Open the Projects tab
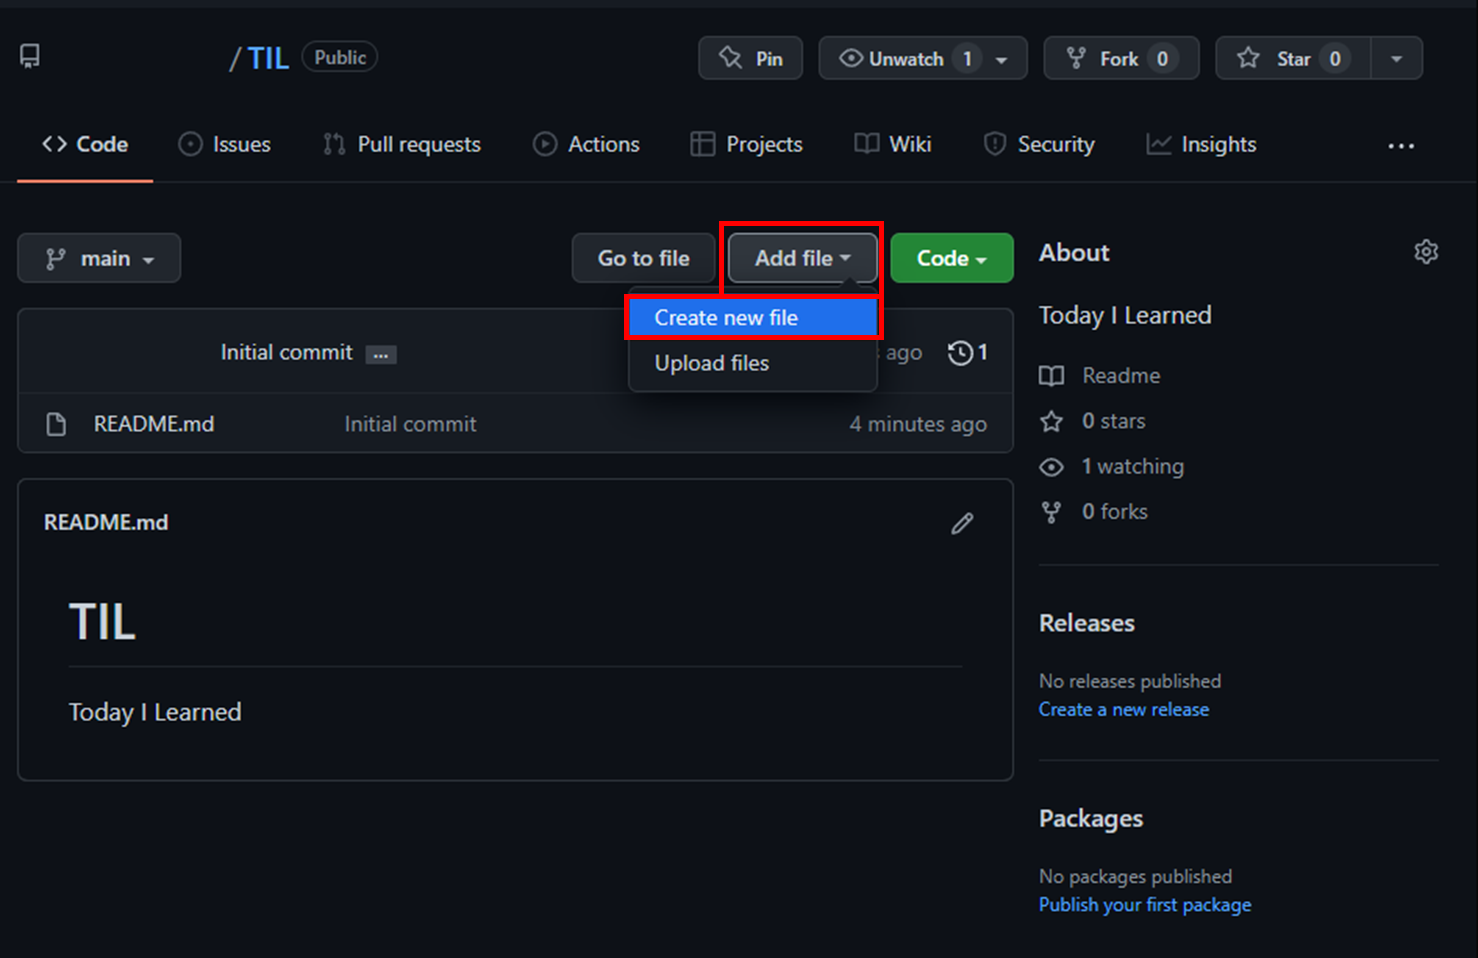The width and height of the screenshot is (1478, 958). [746, 144]
